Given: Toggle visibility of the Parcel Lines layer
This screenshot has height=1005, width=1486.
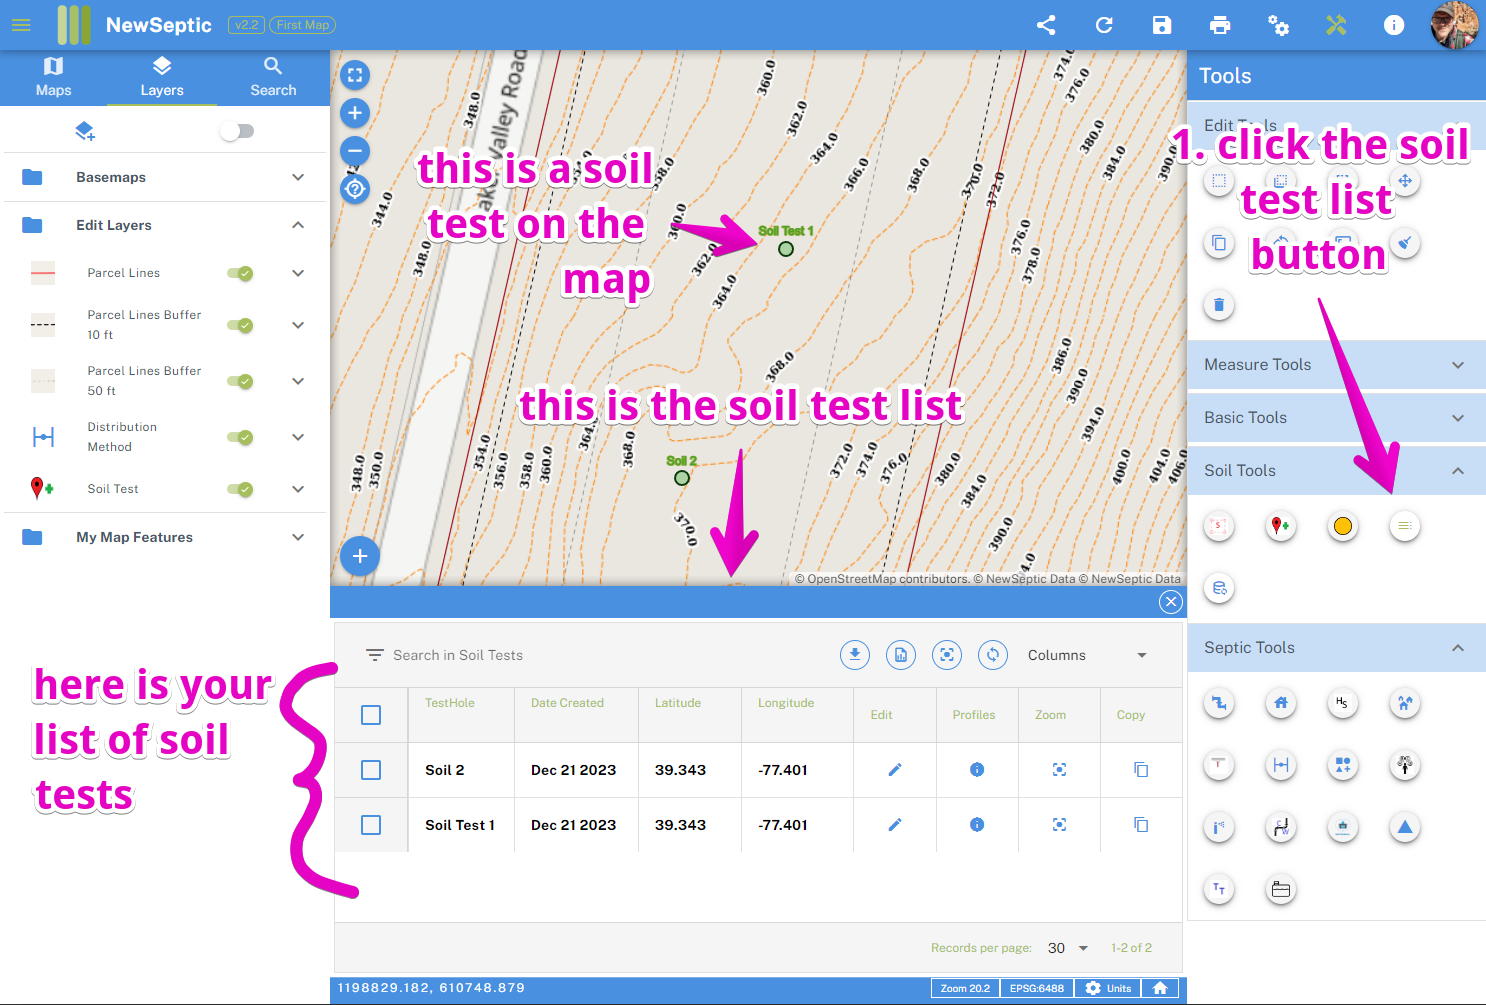Looking at the screenshot, I should [x=239, y=273].
